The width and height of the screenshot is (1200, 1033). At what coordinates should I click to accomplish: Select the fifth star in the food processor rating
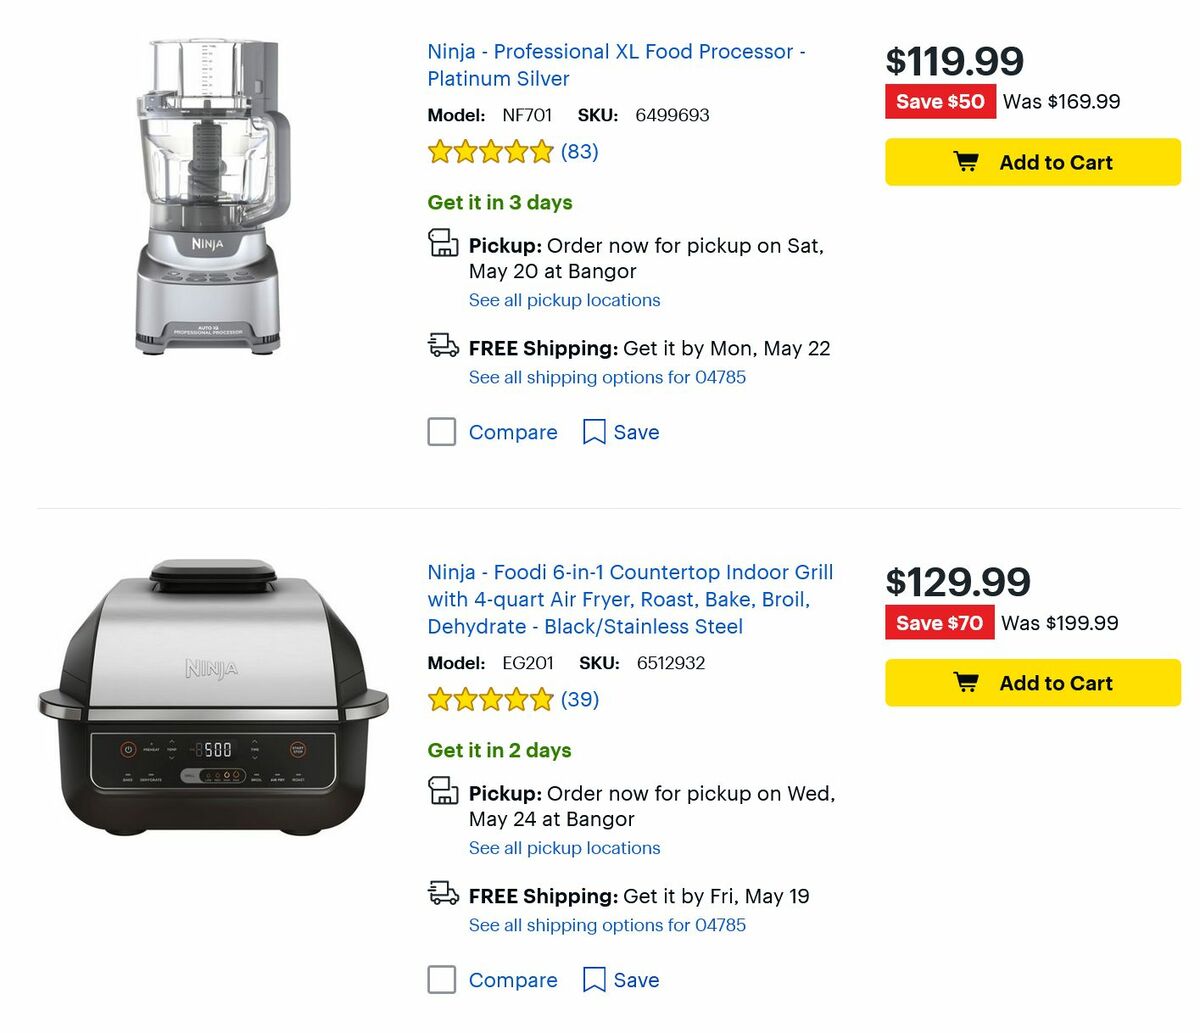pyautogui.click(x=540, y=151)
